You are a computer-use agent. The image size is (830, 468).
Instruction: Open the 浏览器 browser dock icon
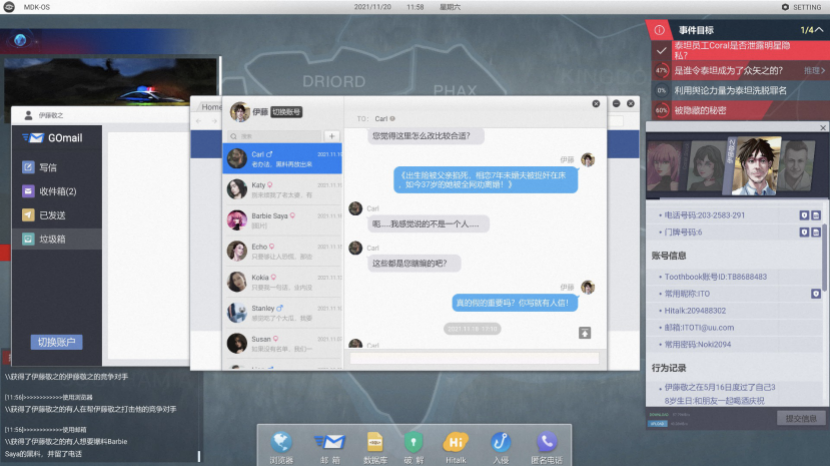coord(281,443)
